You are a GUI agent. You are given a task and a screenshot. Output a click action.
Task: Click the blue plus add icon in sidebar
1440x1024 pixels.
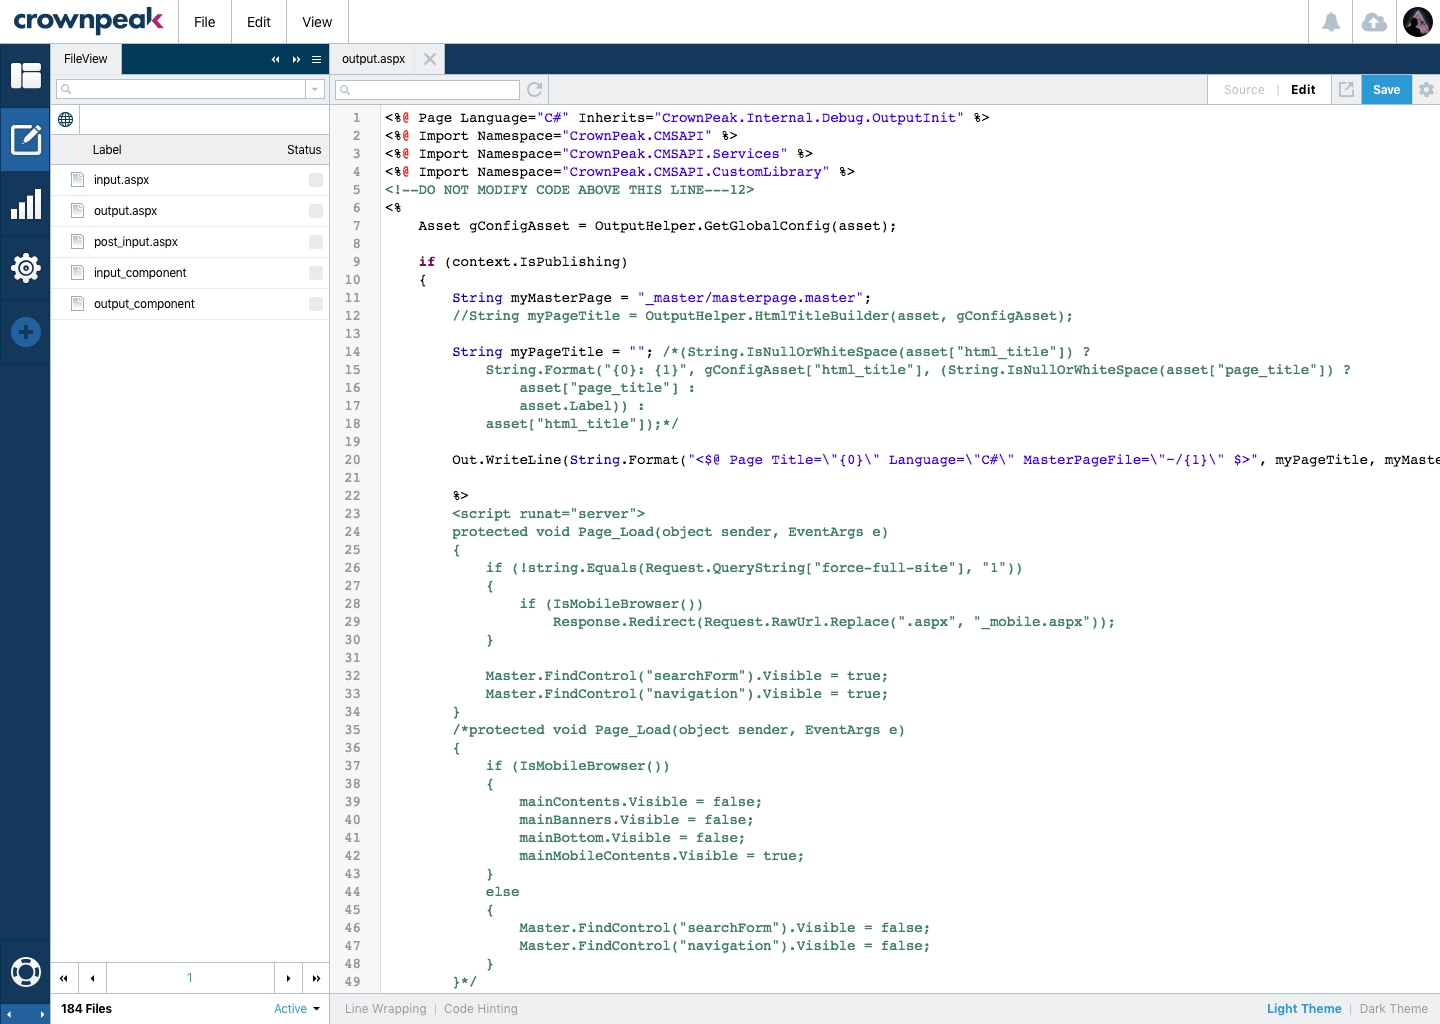coord(25,332)
